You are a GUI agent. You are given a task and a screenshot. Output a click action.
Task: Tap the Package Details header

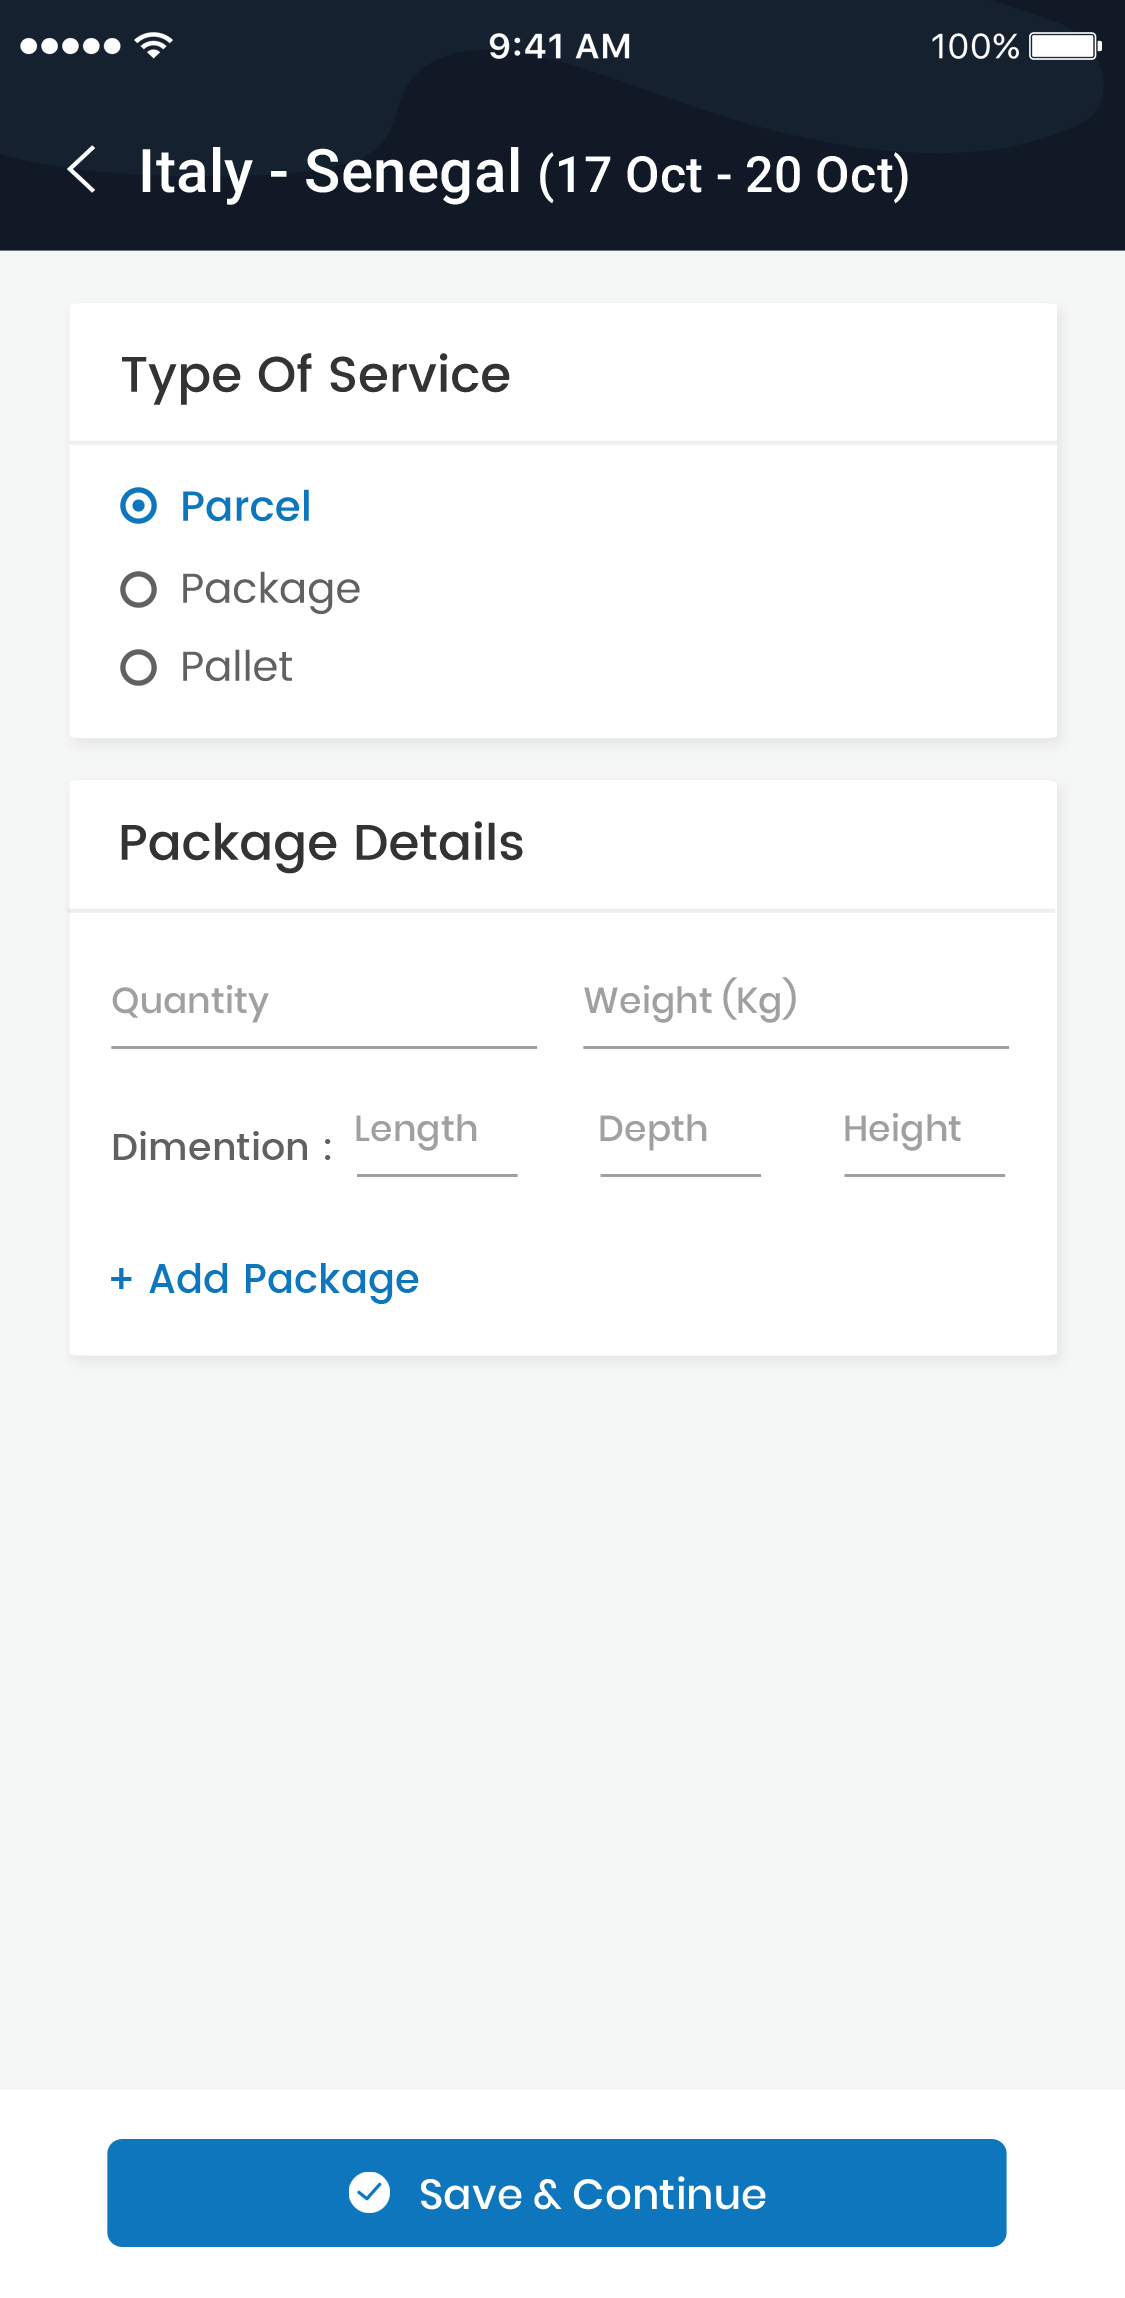(321, 843)
